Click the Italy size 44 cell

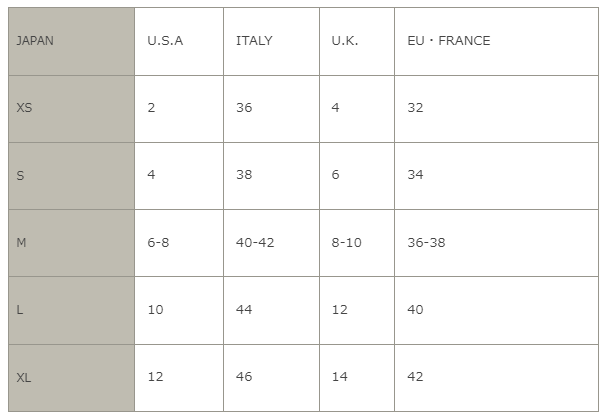tap(271, 310)
